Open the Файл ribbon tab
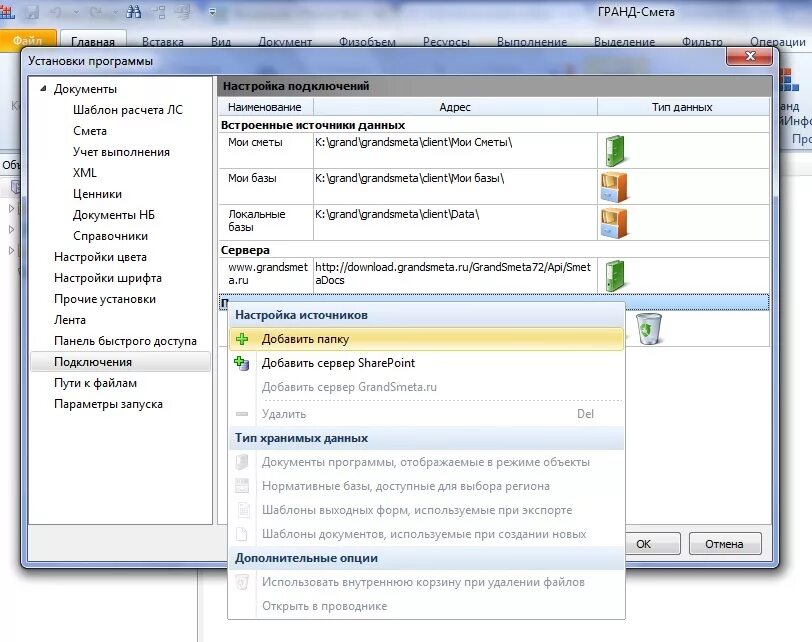 tap(28, 40)
